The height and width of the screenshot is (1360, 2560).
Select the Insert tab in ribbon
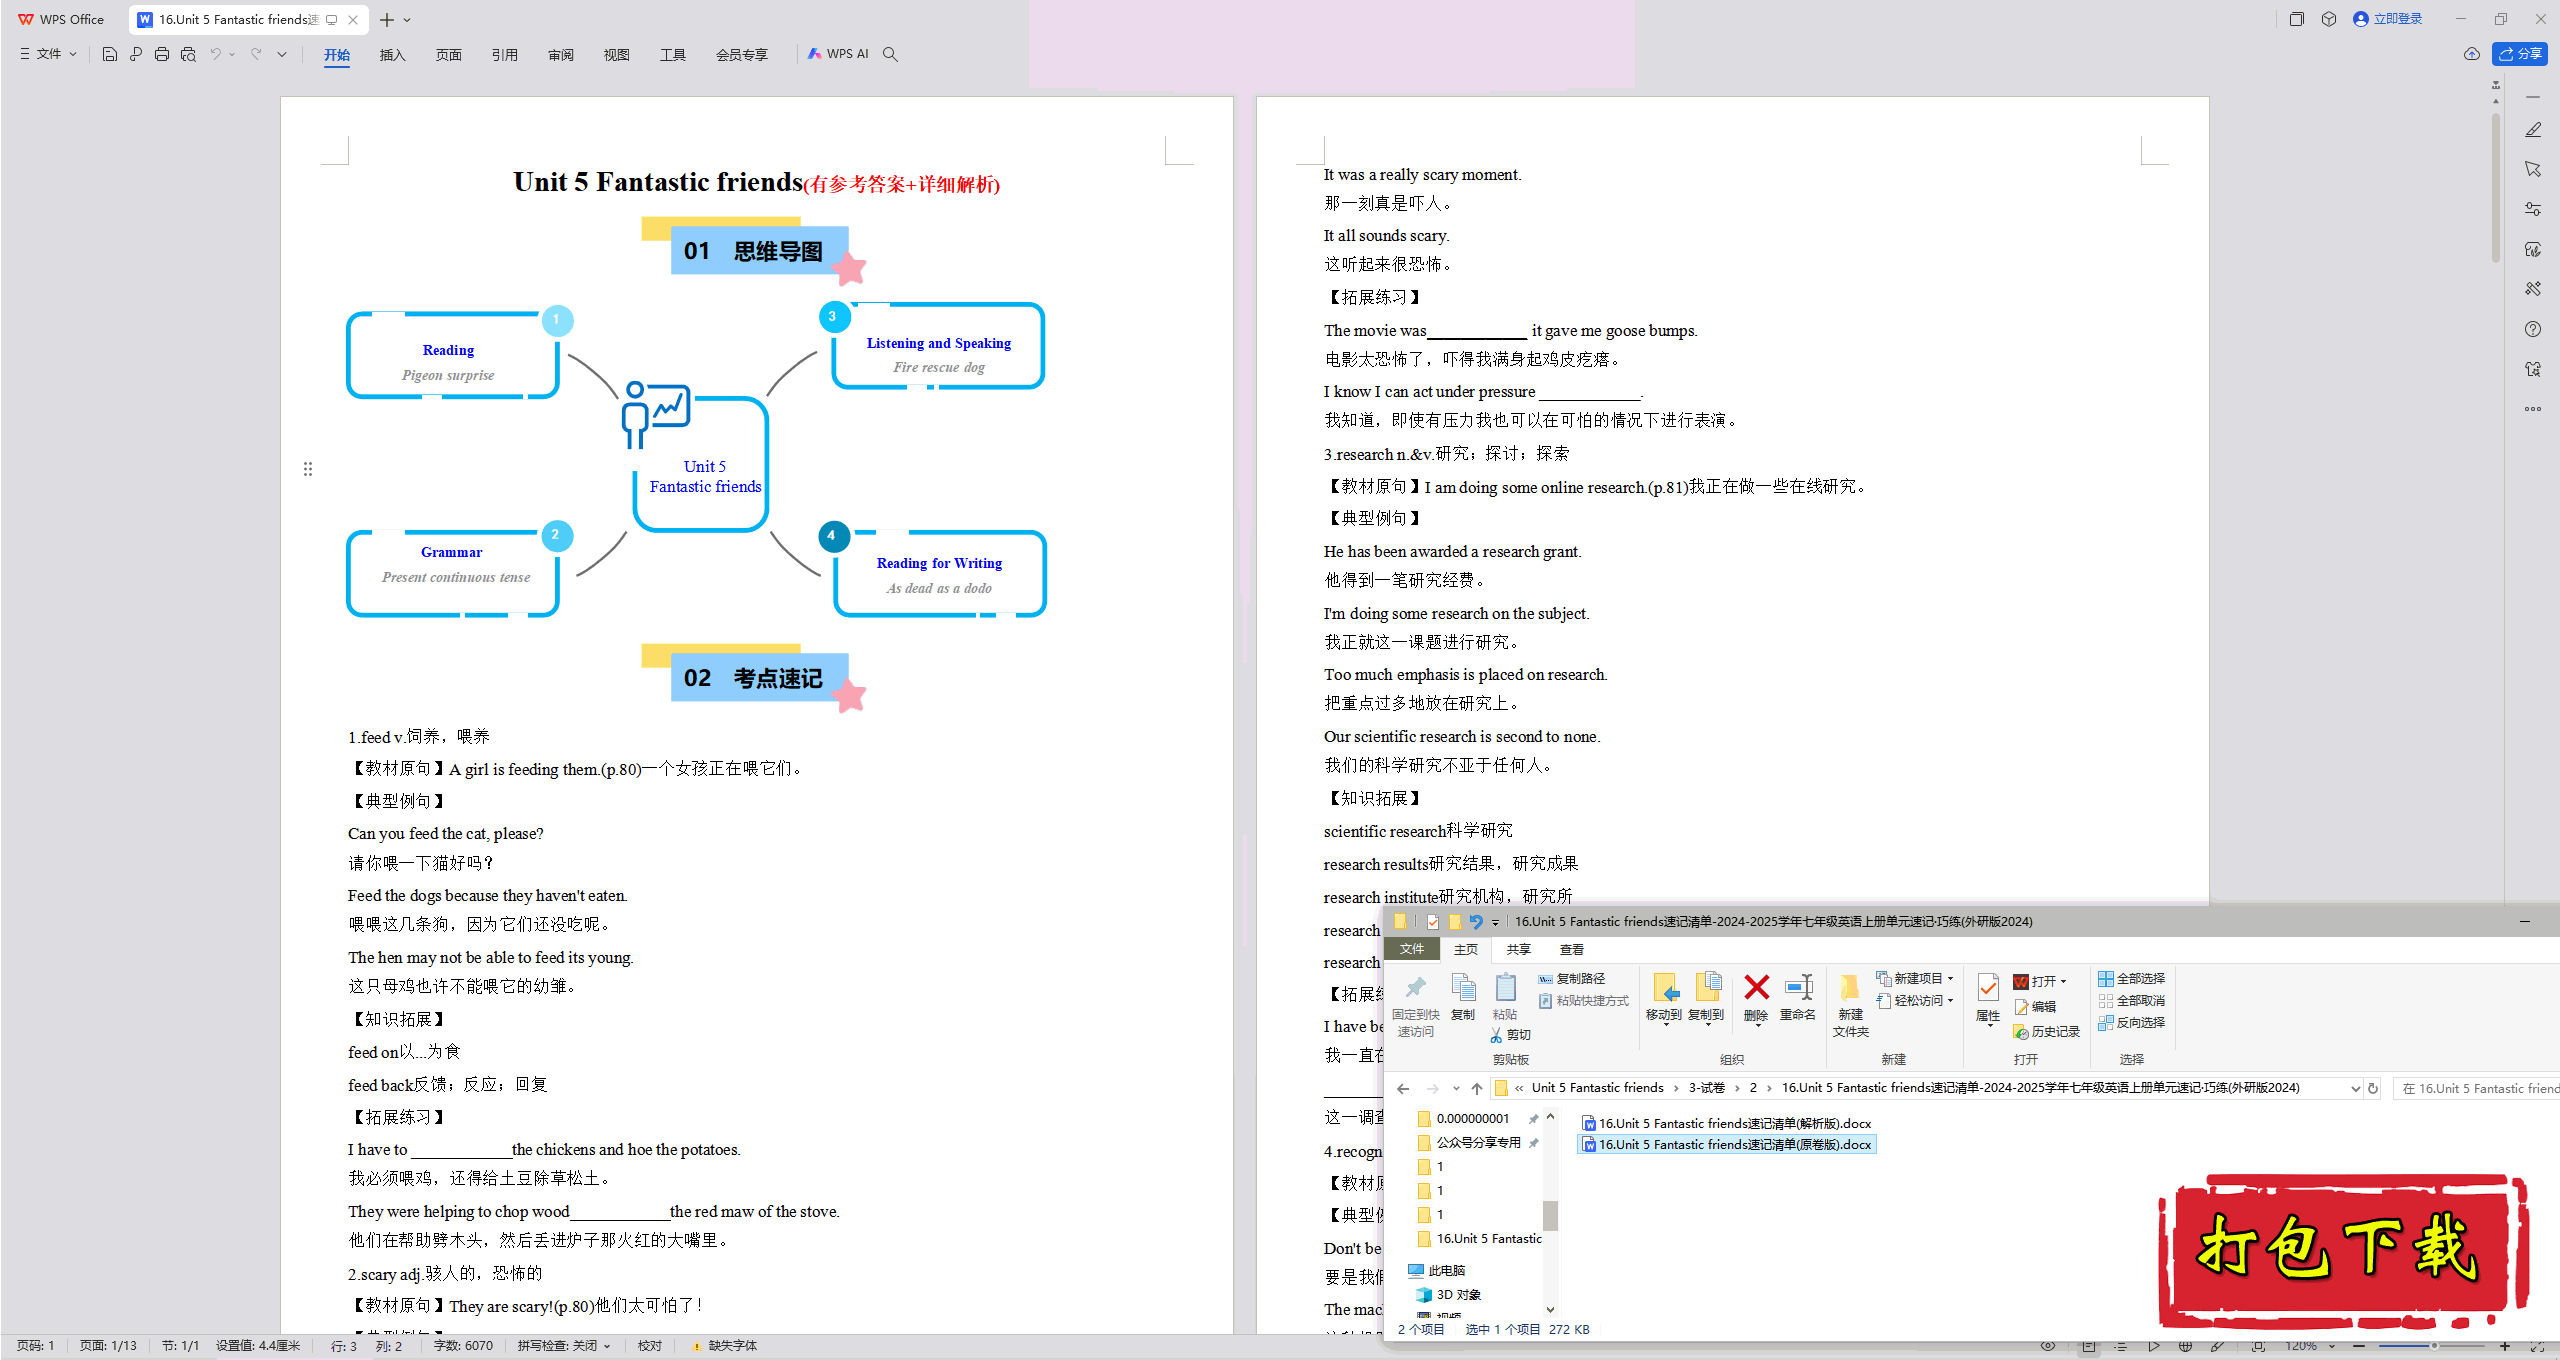click(391, 56)
